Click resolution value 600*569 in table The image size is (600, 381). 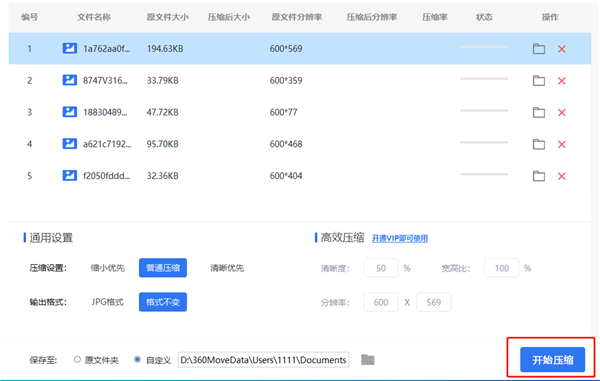tap(286, 49)
